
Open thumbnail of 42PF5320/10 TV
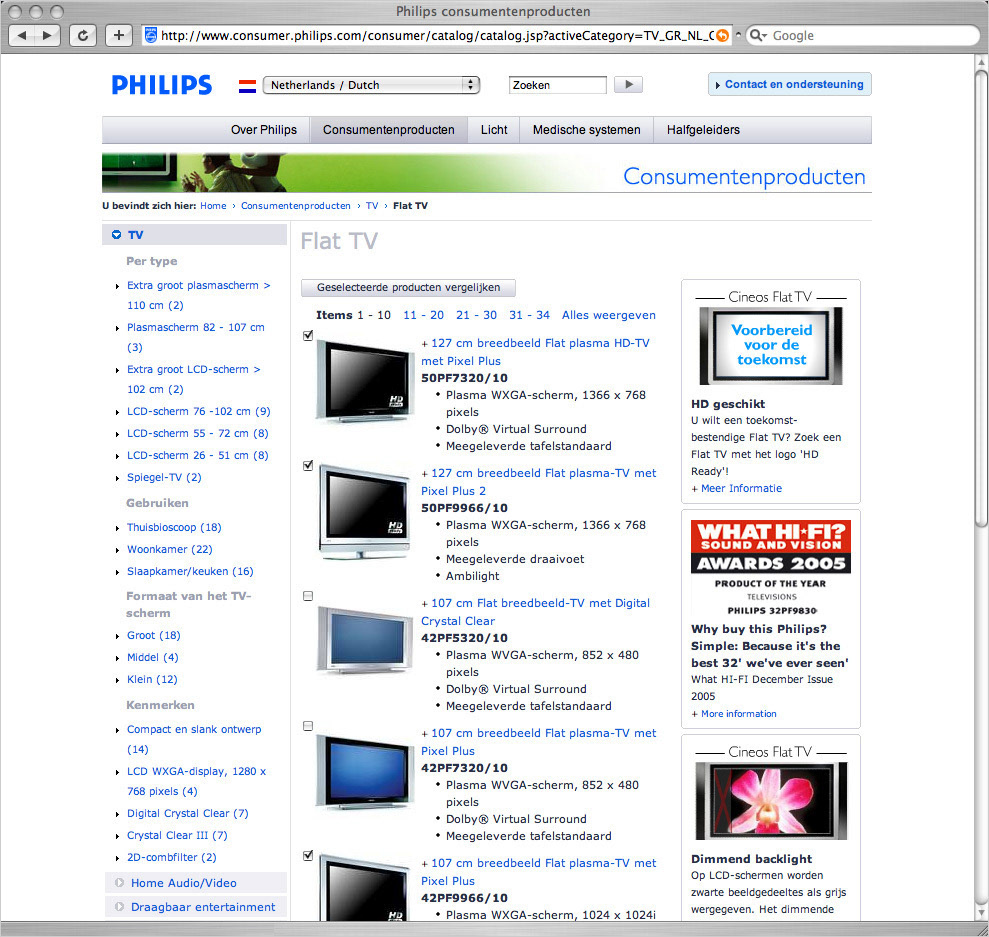click(x=364, y=639)
